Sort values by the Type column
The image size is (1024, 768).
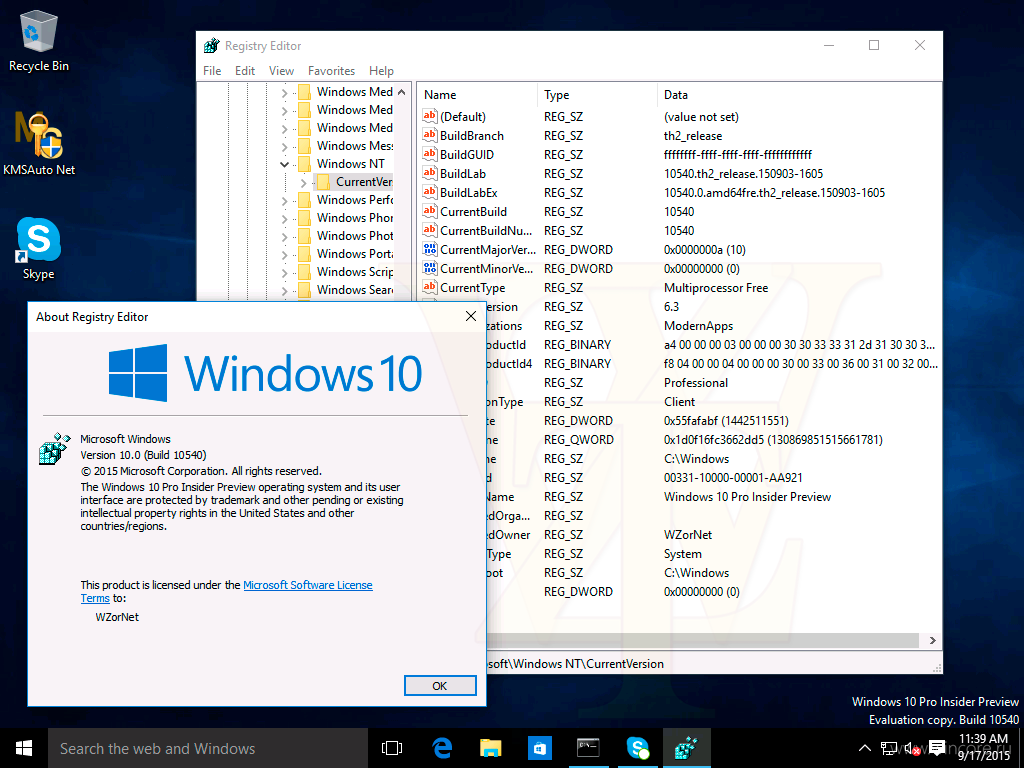click(597, 95)
